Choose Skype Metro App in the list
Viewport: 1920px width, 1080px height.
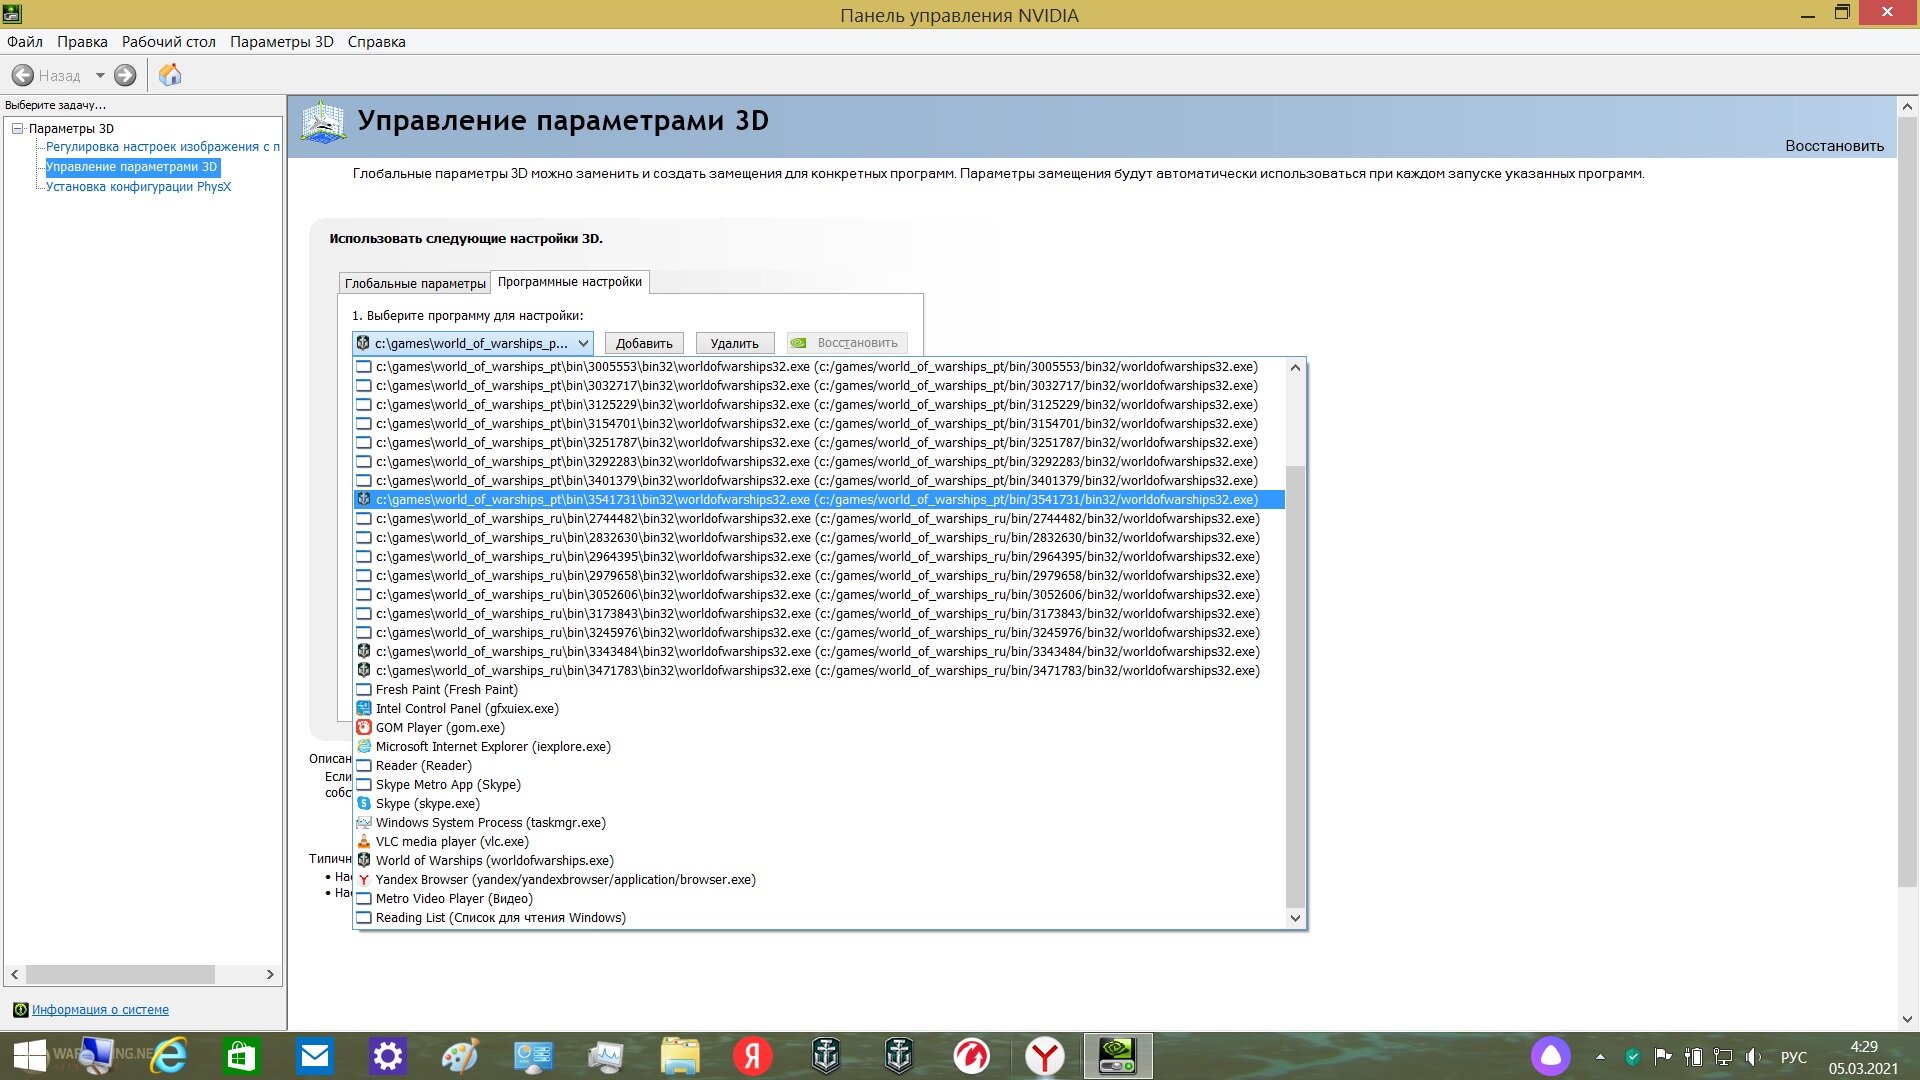pos(820,785)
